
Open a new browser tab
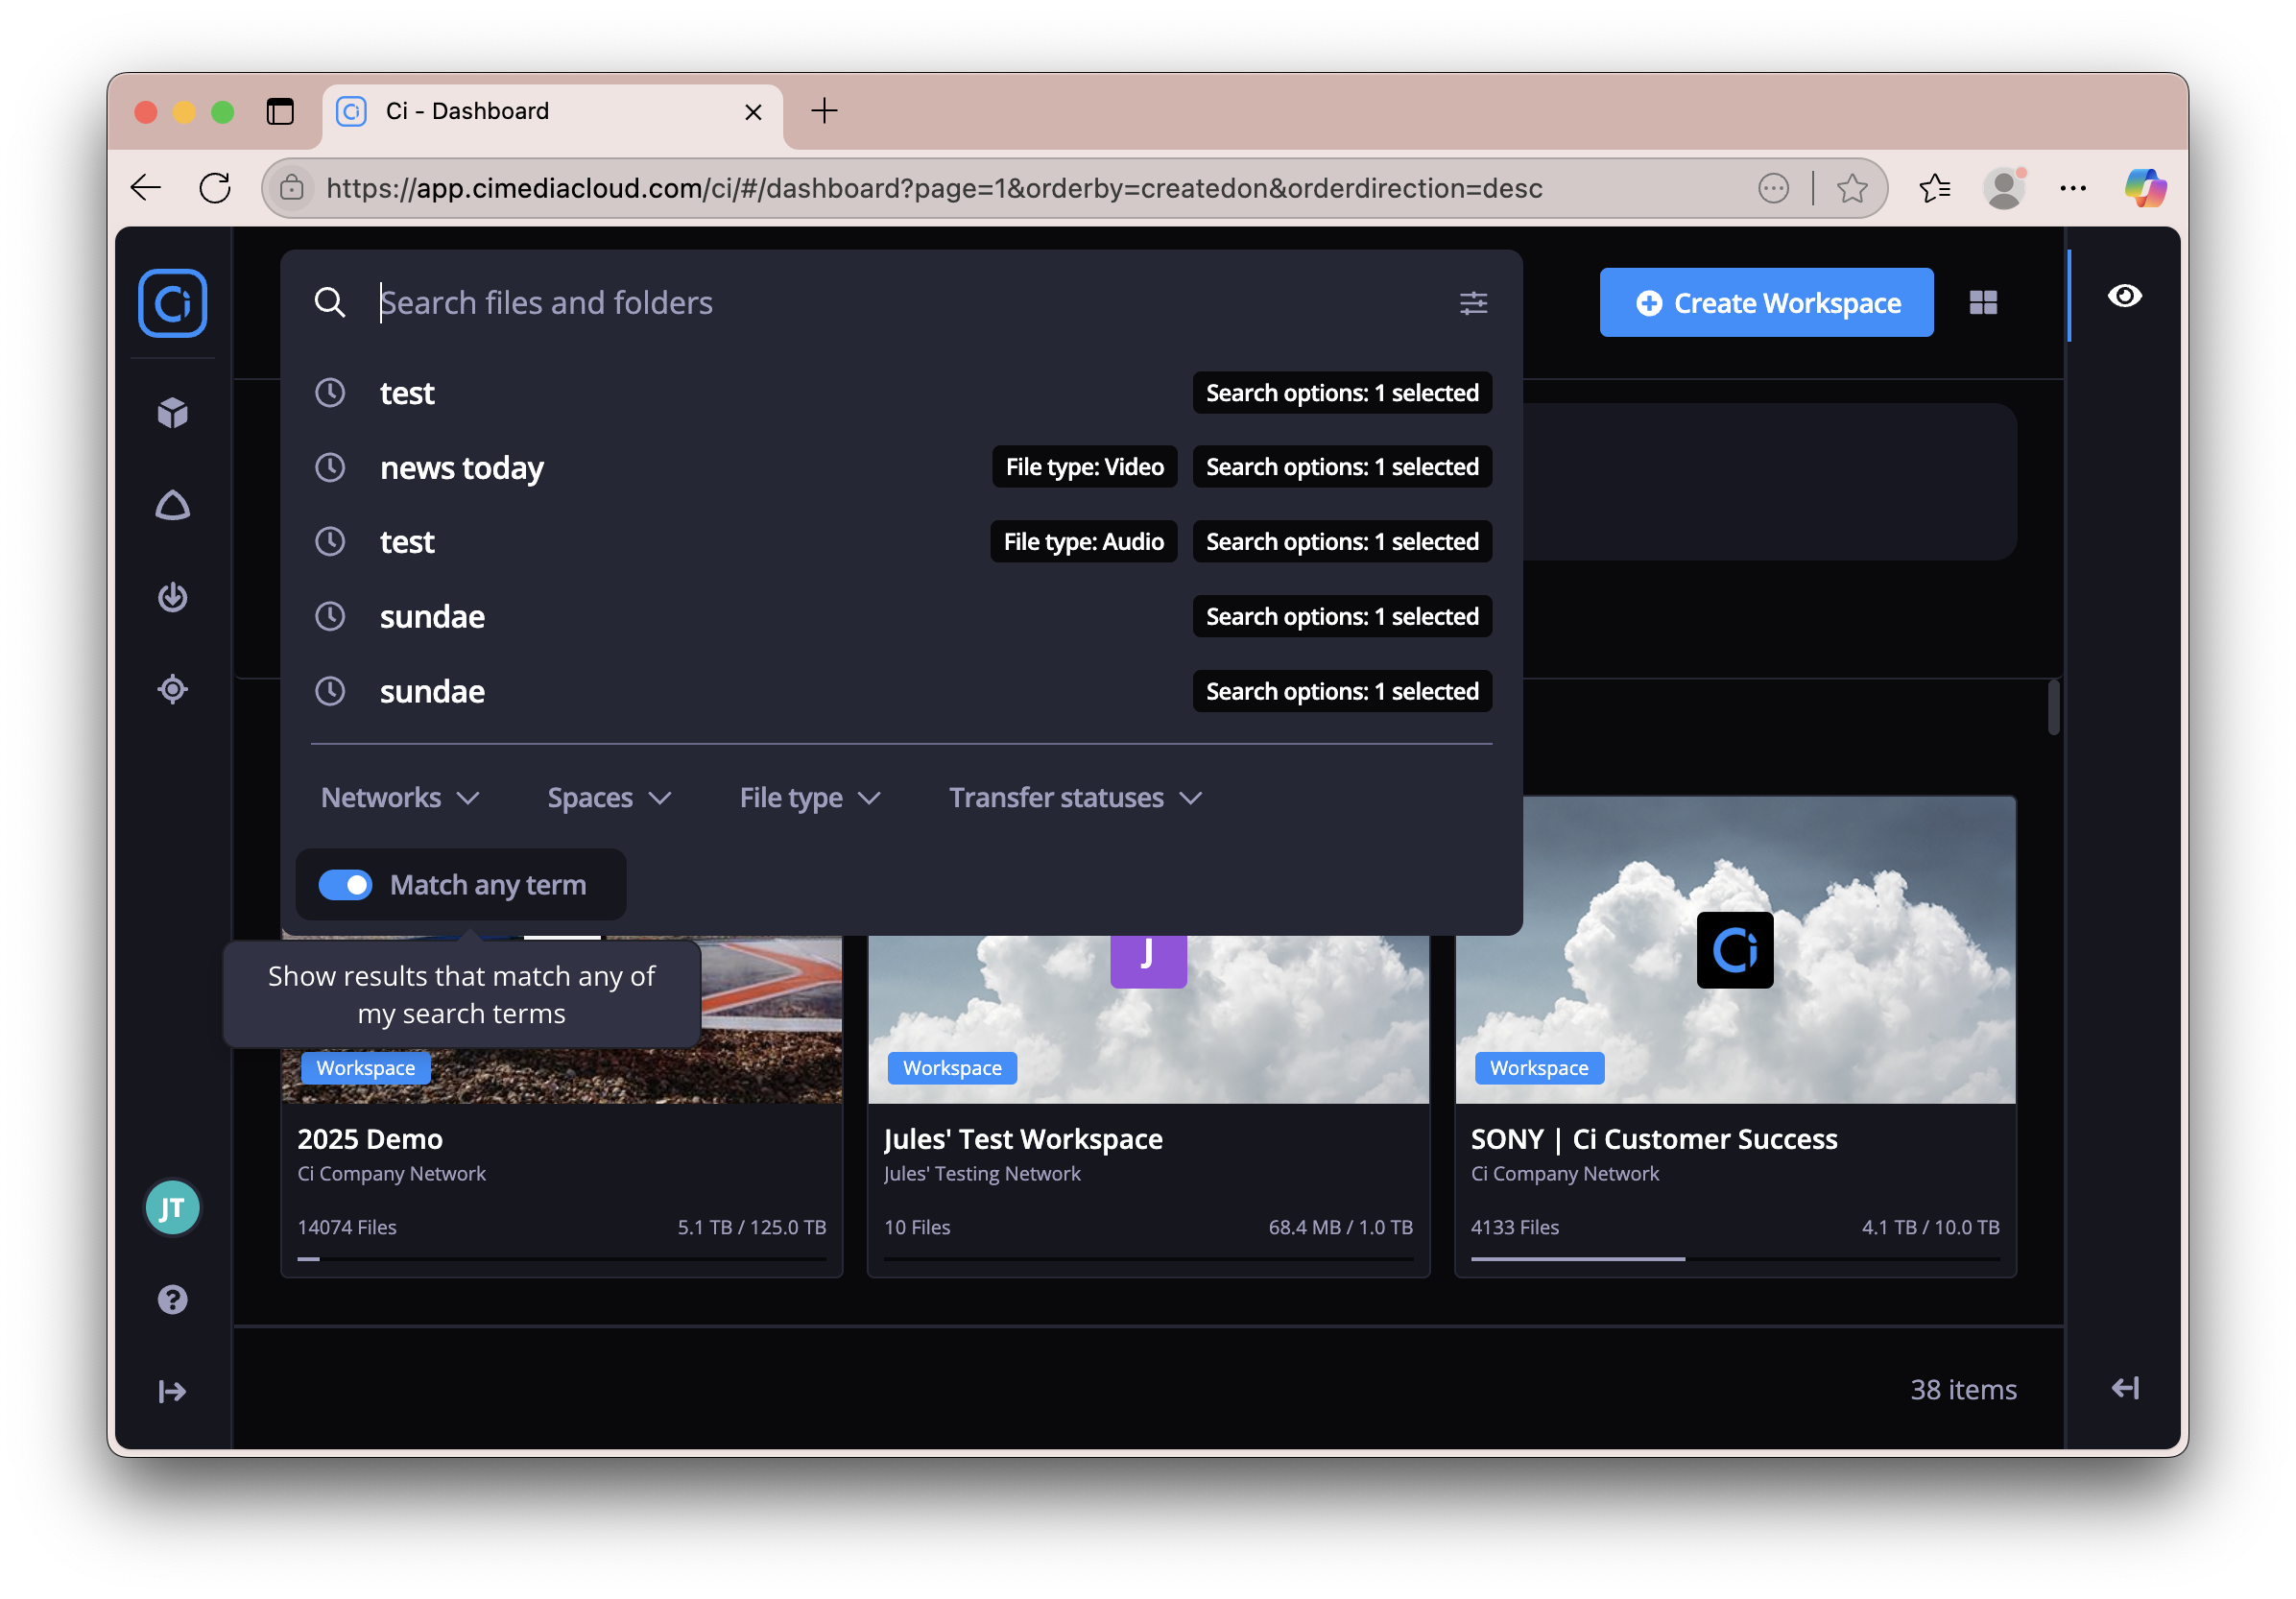(824, 110)
